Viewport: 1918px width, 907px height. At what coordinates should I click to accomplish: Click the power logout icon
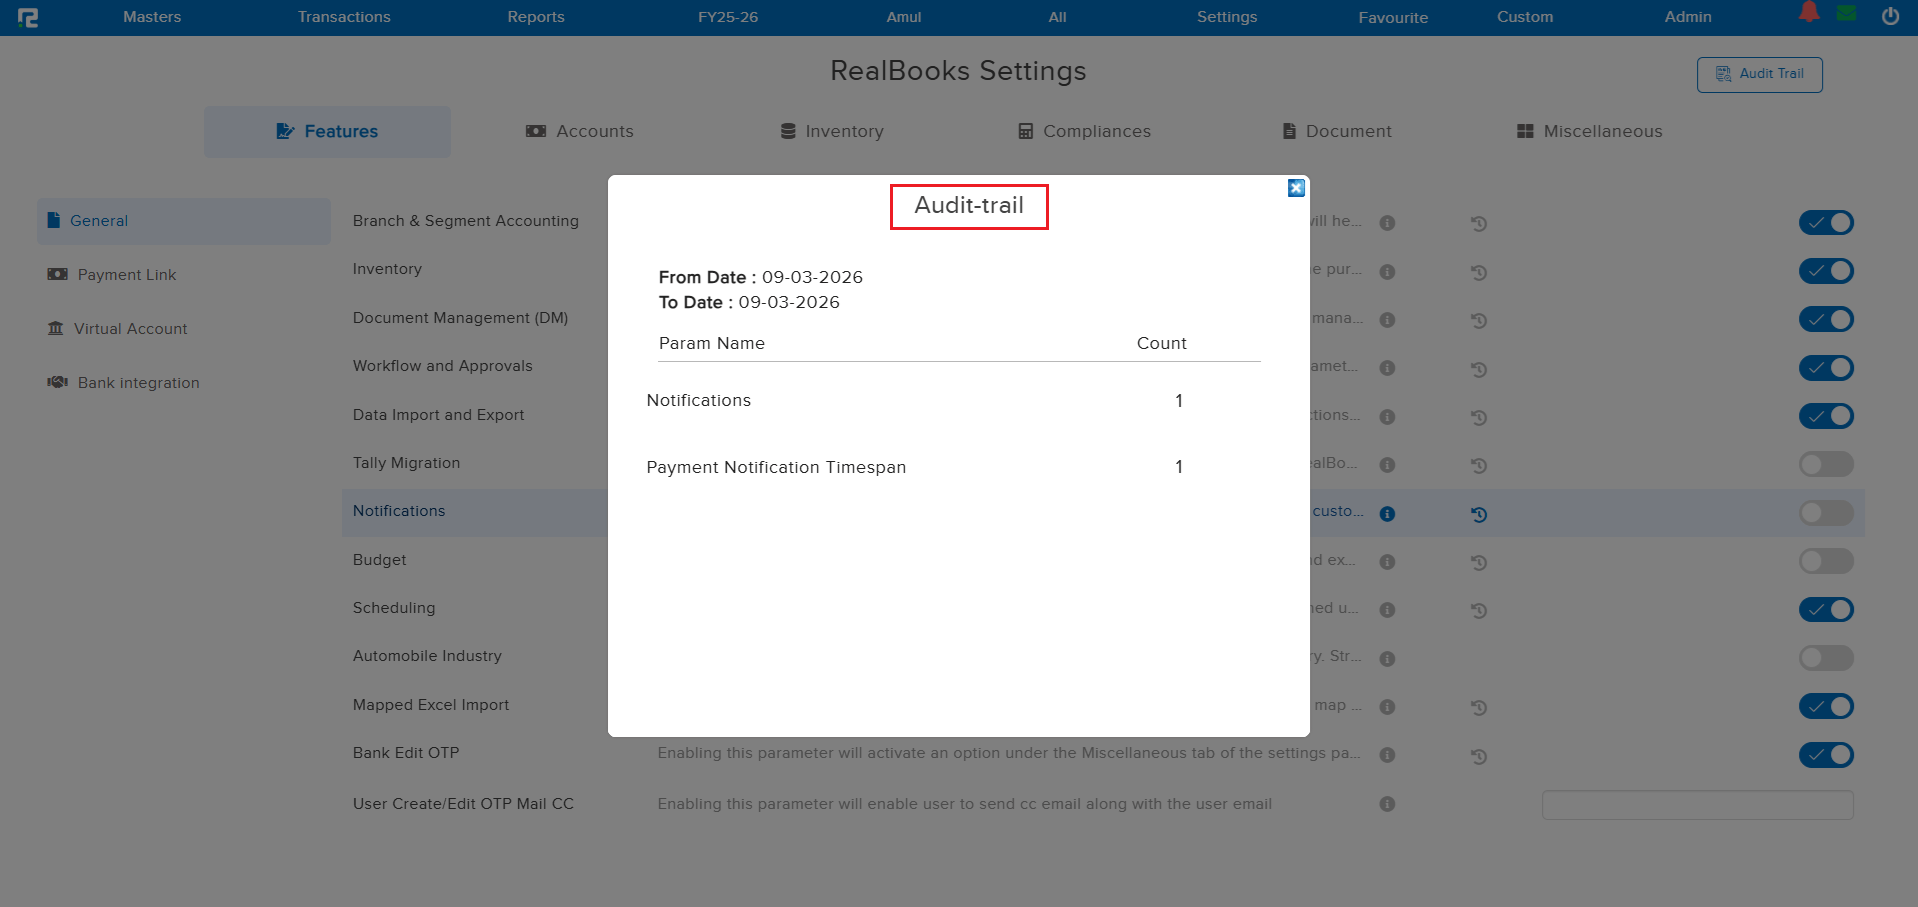click(x=1891, y=16)
